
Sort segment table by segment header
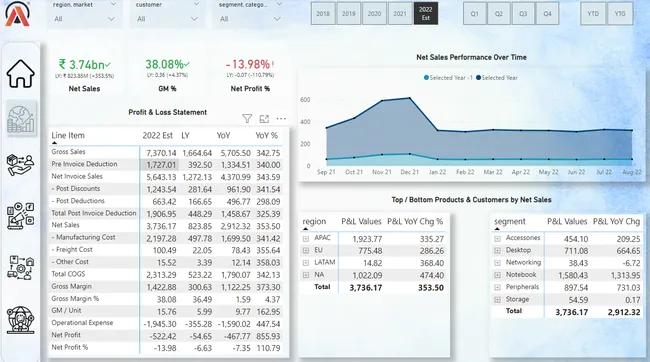(510, 221)
